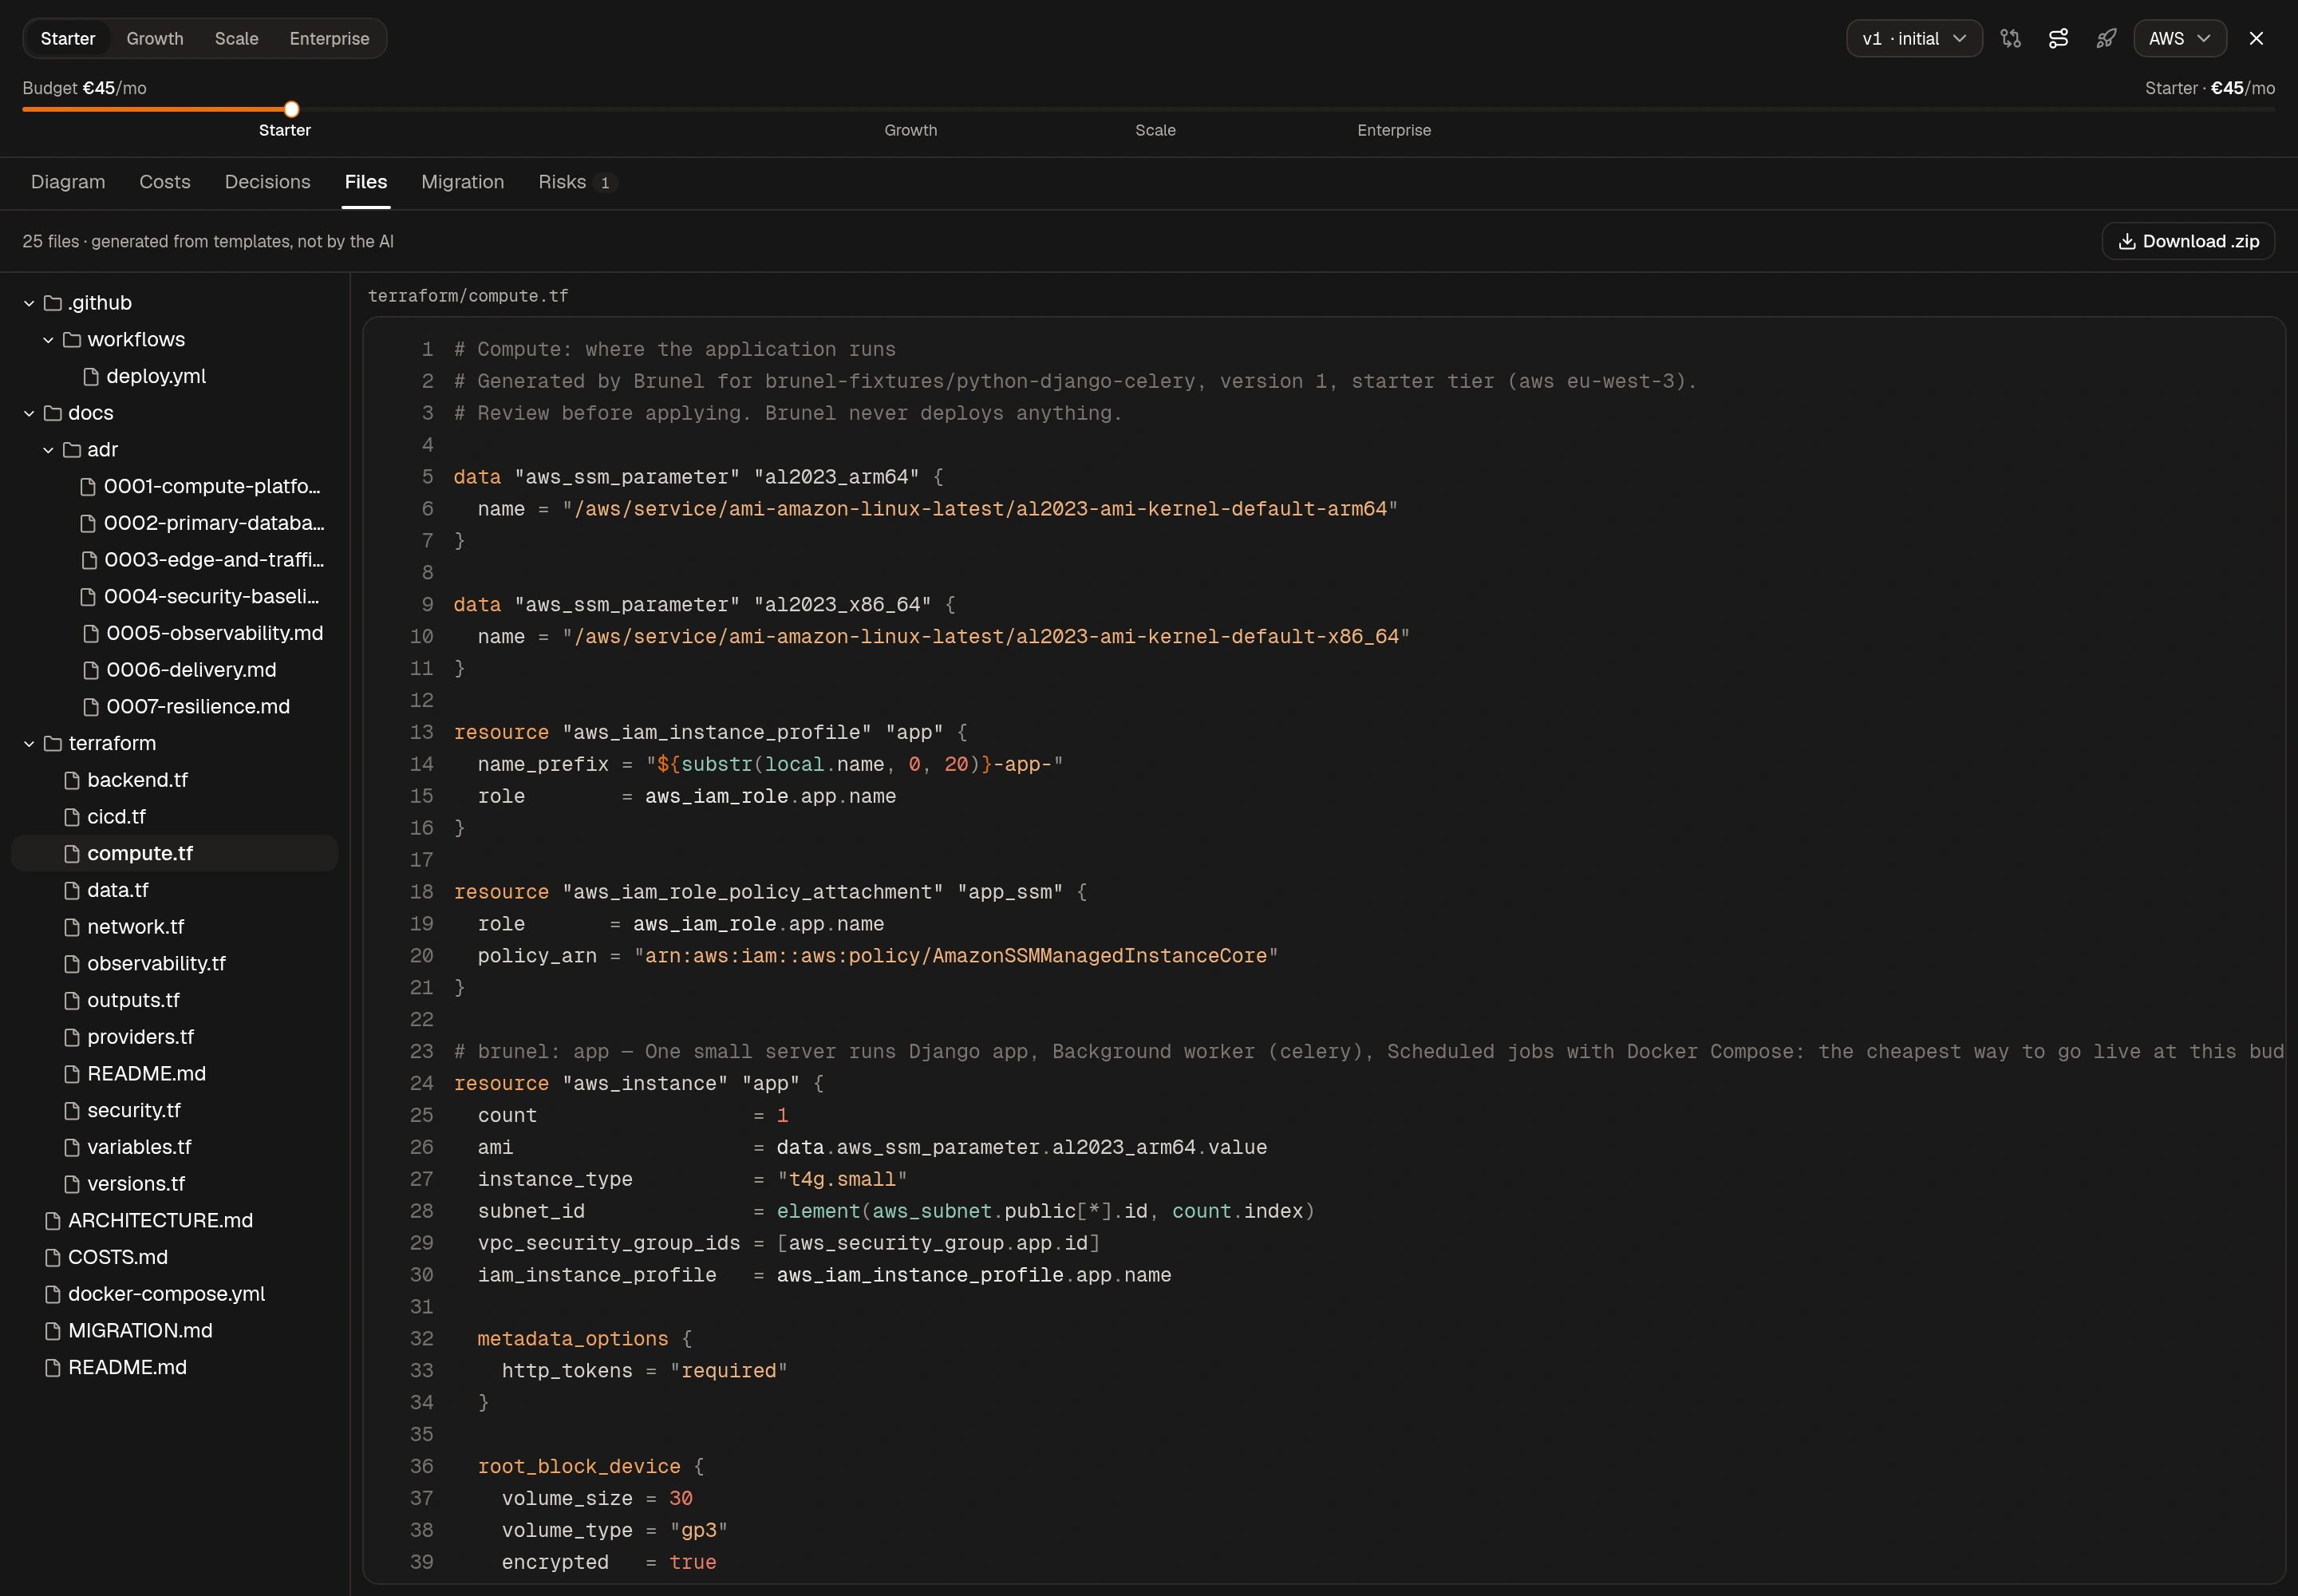This screenshot has width=2298, height=1596.
Task: Open docker-compose.yml file
Action: [174, 1294]
